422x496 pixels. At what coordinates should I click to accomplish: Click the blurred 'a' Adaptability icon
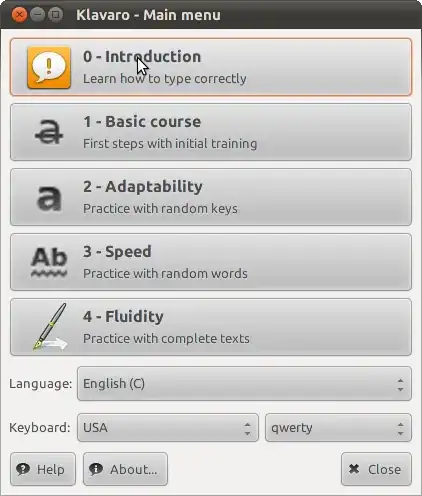pyautogui.click(x=49, y=198)
